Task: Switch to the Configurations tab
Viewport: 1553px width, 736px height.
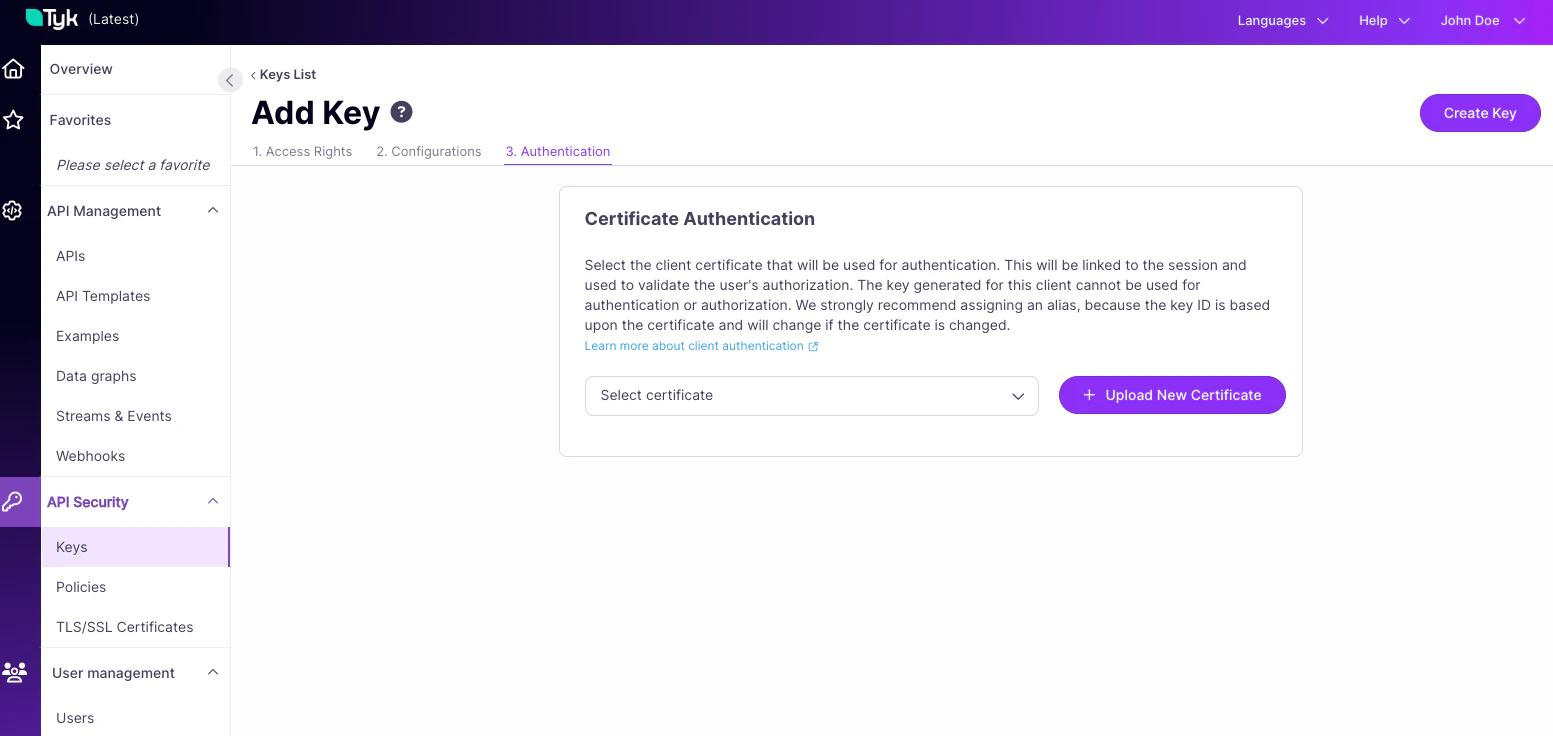Action: [x=428, y=151]
